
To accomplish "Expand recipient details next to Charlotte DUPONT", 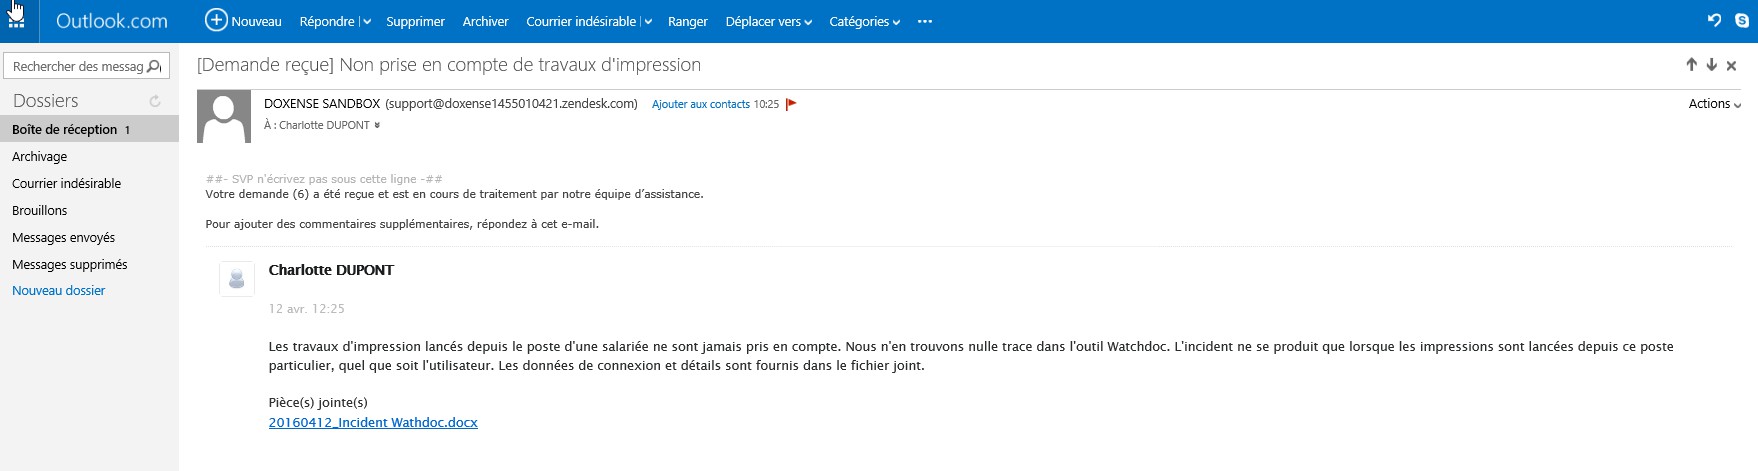I will click(377, 126).
